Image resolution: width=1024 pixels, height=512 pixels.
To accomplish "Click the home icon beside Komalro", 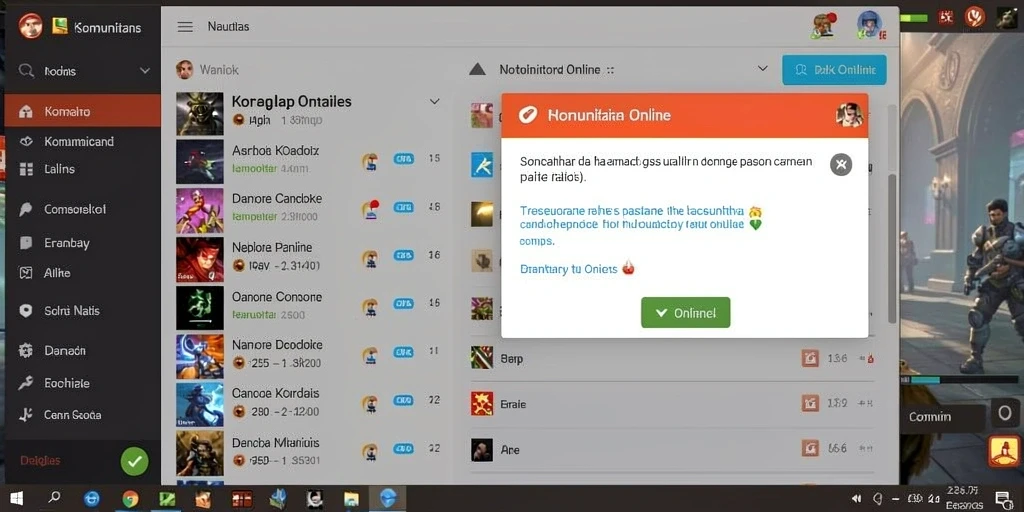I will coord(26,112).
